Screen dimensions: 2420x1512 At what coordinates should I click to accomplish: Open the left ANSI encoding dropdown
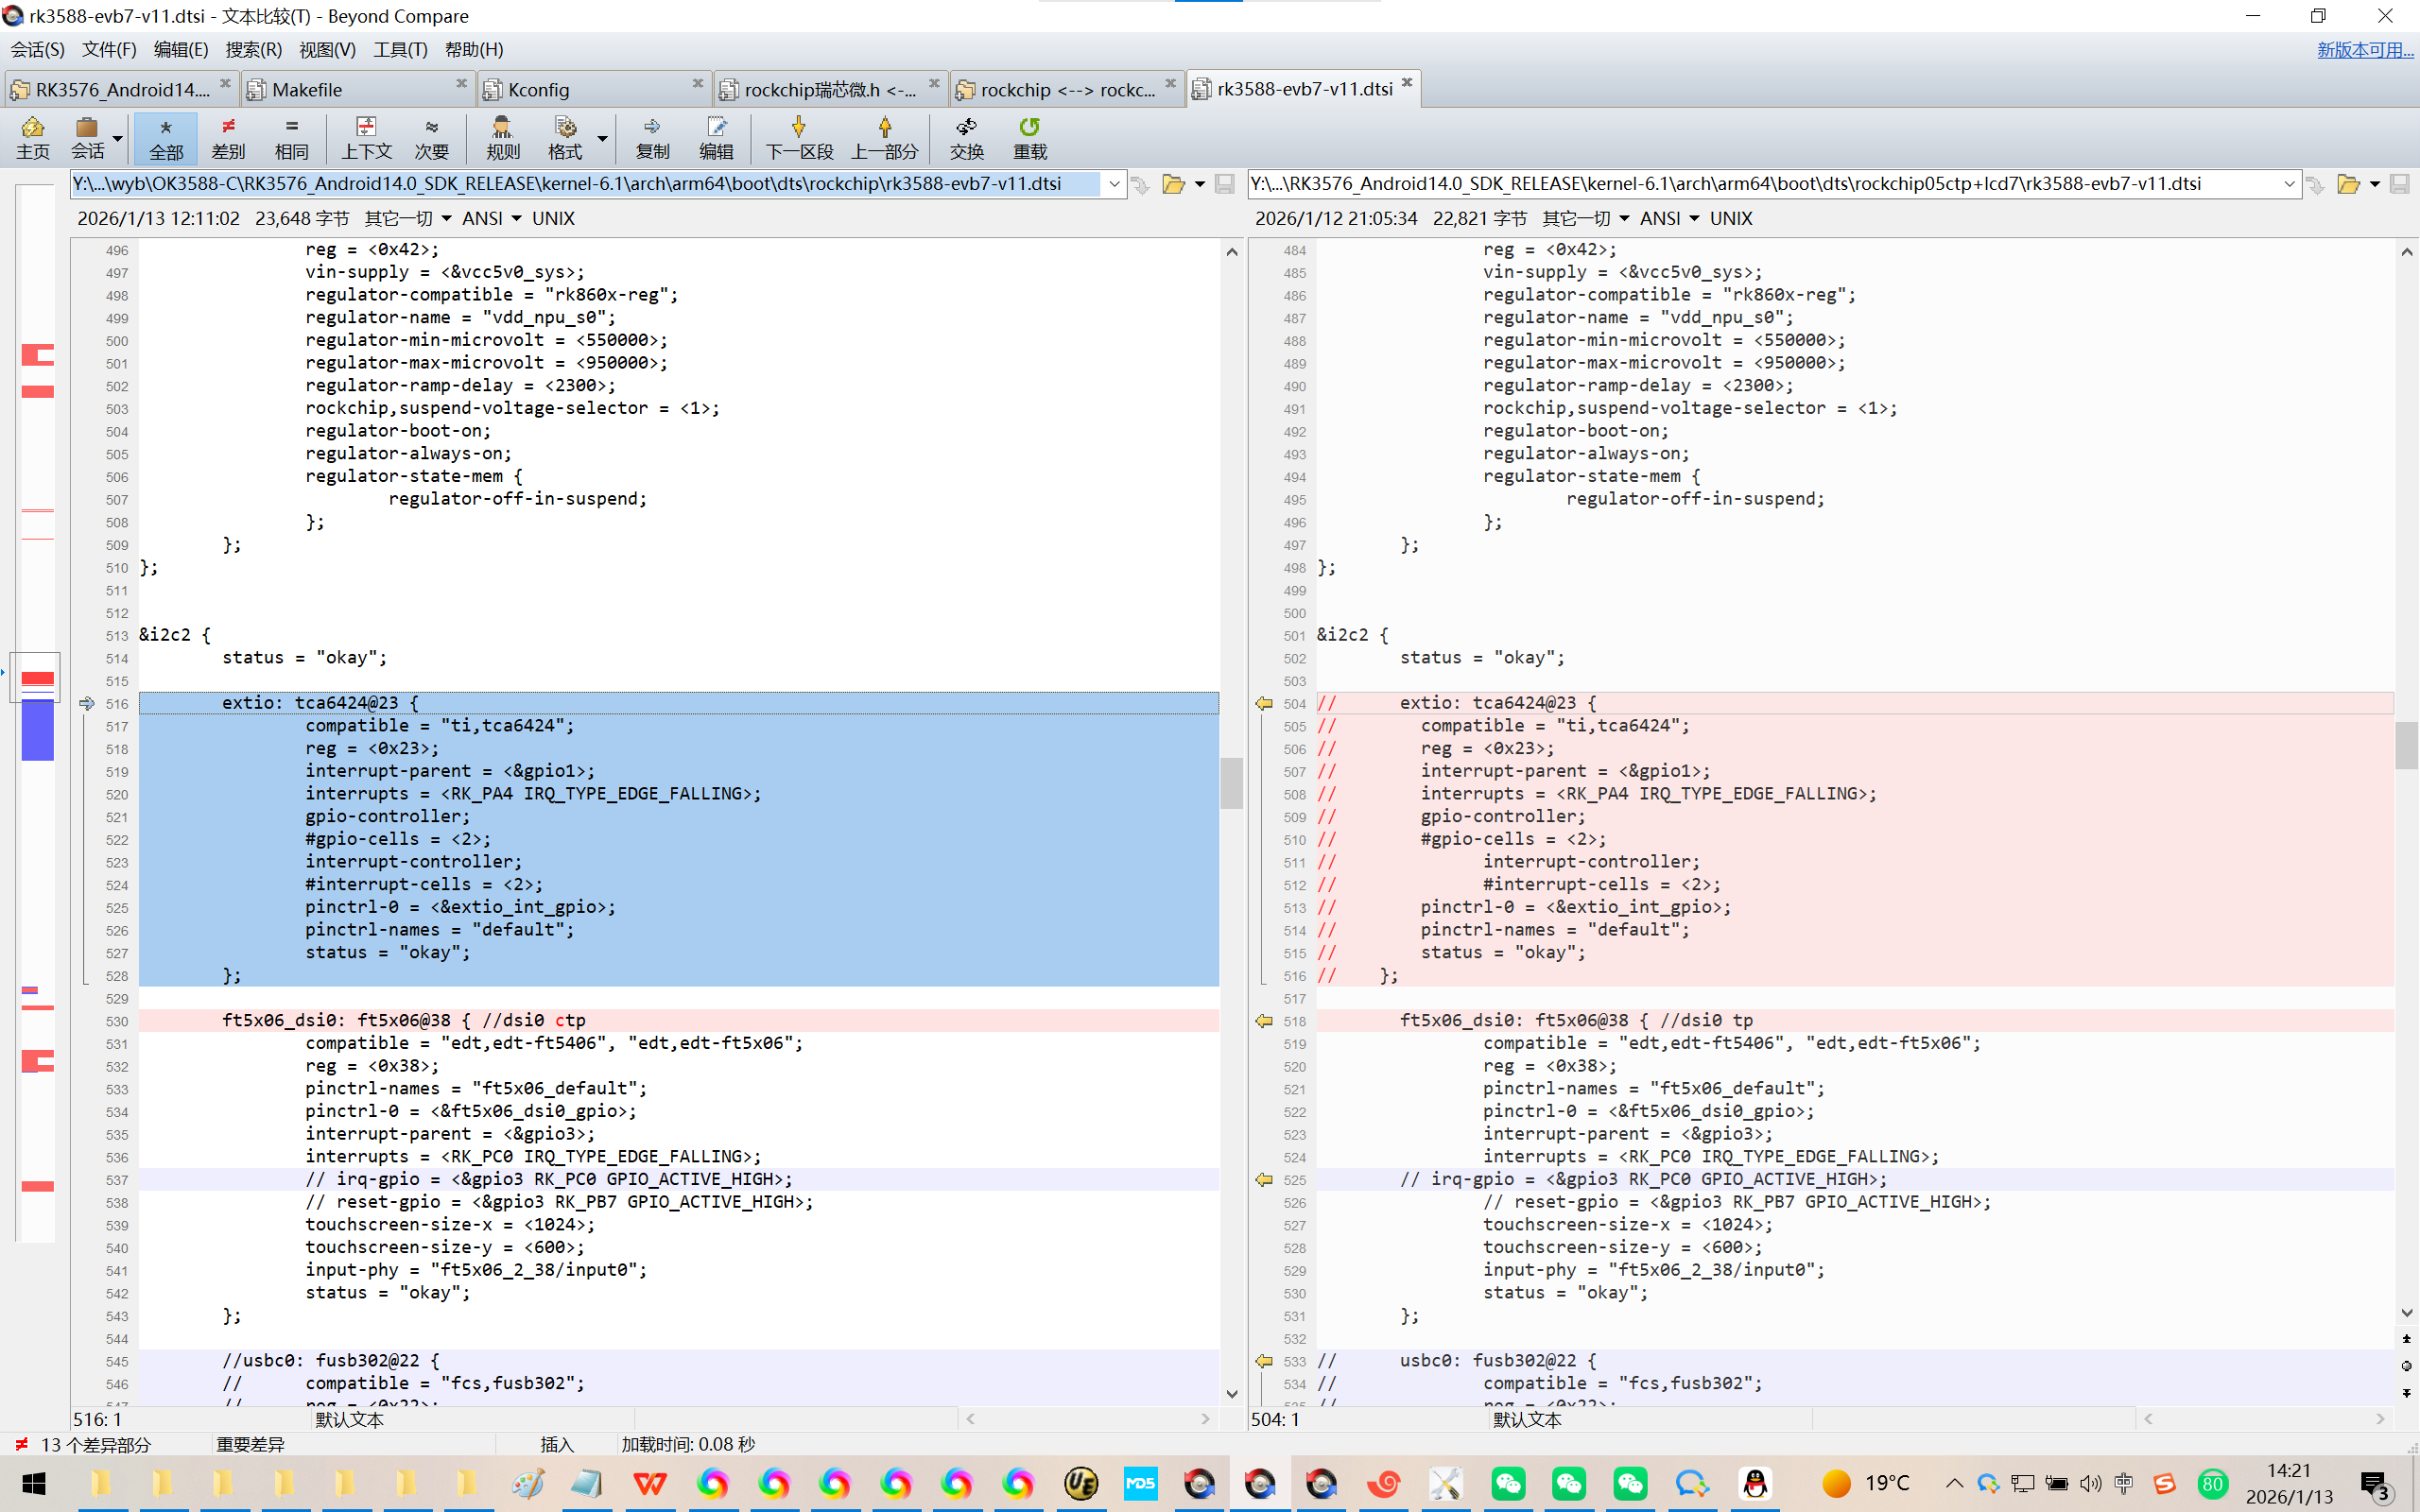492,218
